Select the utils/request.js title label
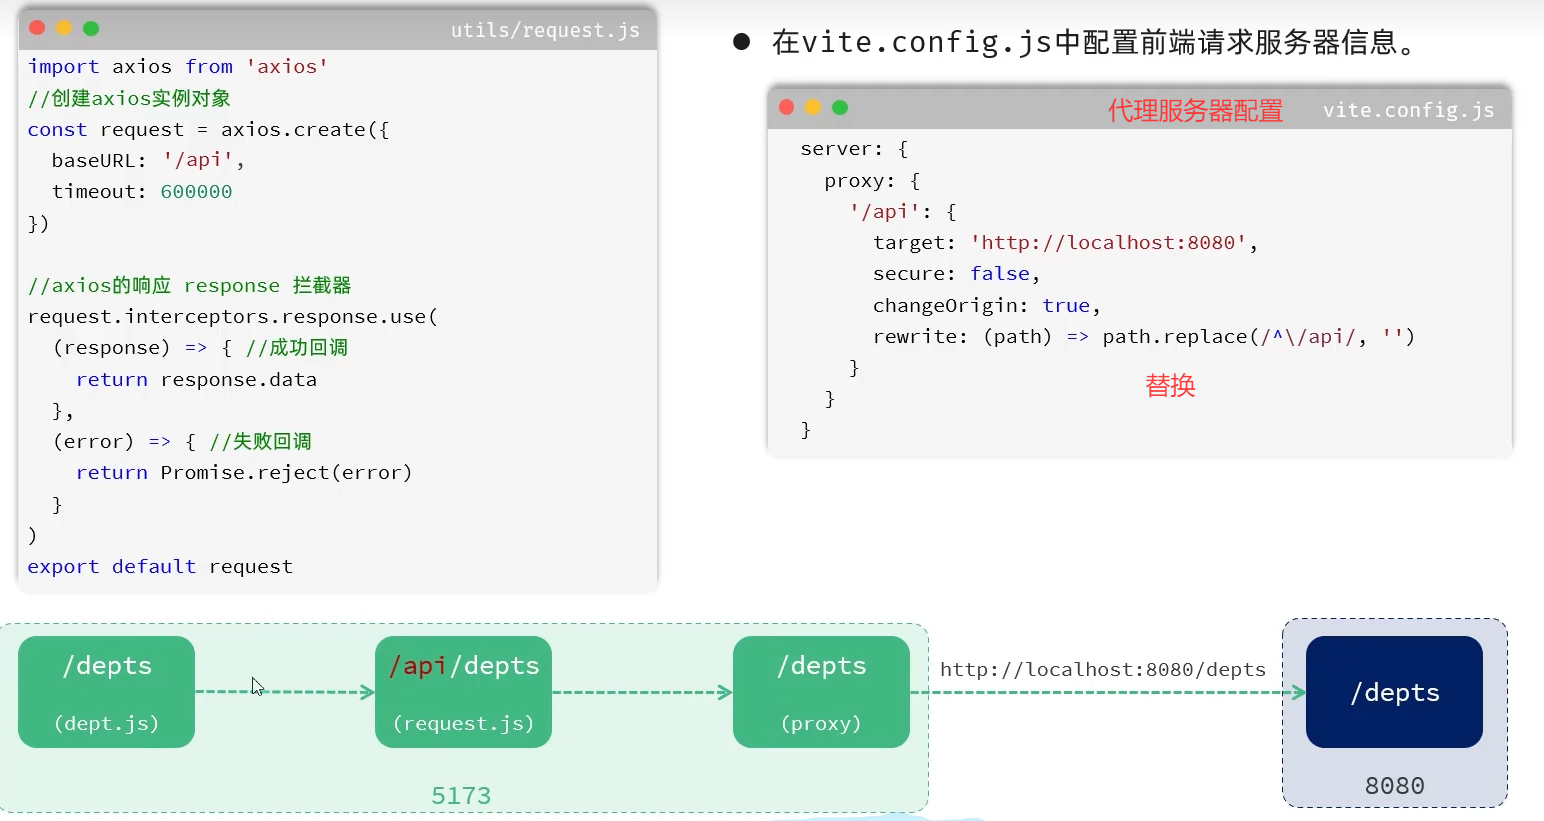 pyautogui.click(x=545, y=30)
